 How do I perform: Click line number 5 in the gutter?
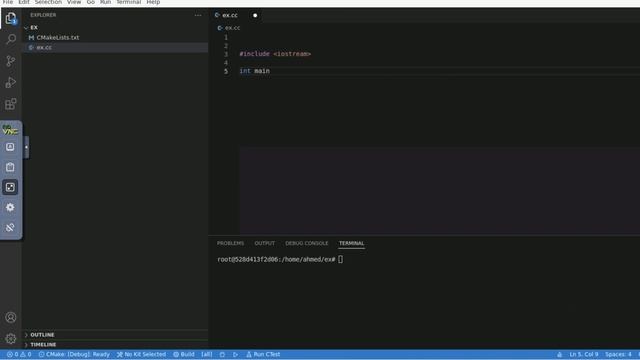[x=226, y=71]
